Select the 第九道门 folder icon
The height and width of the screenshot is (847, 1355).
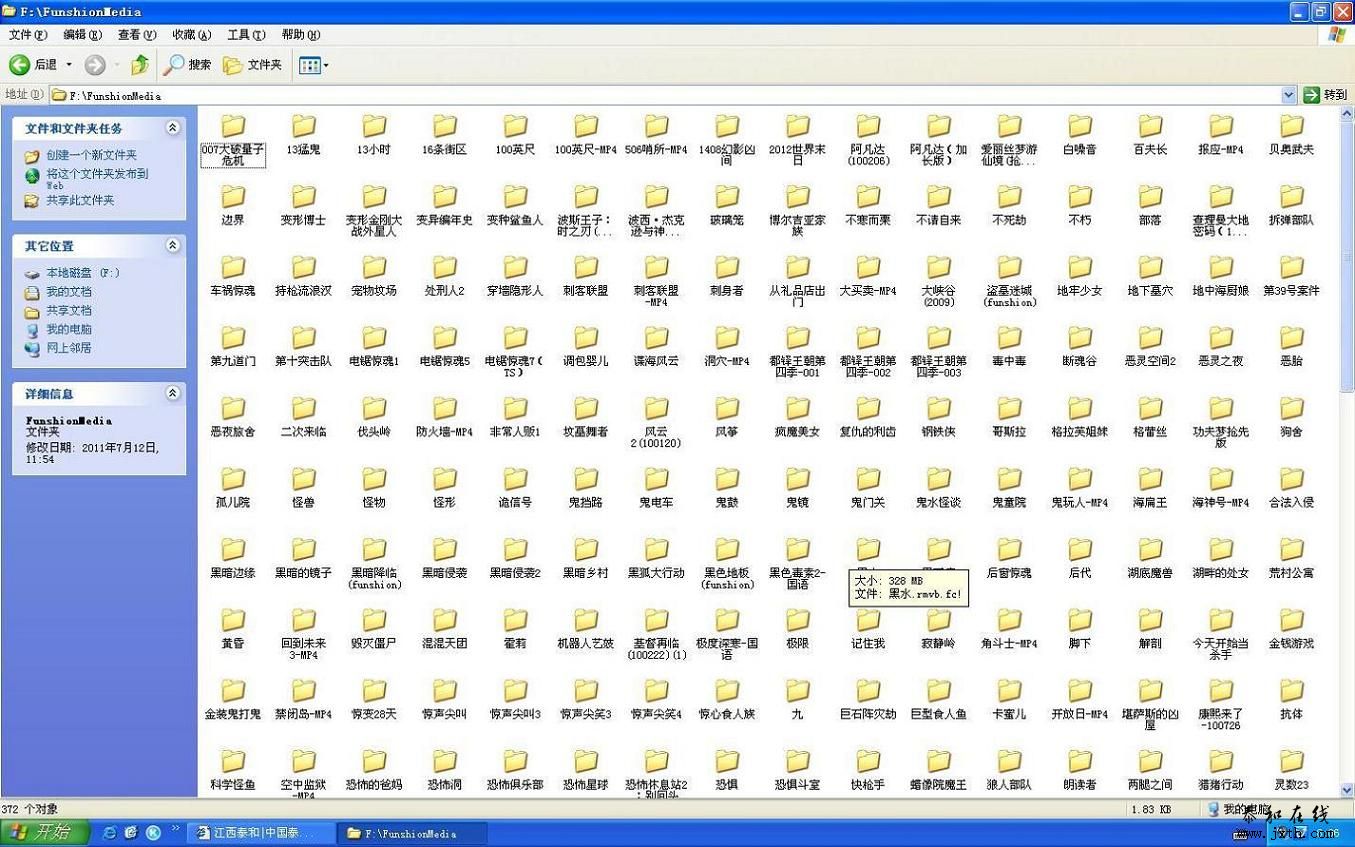click(233, 337)
